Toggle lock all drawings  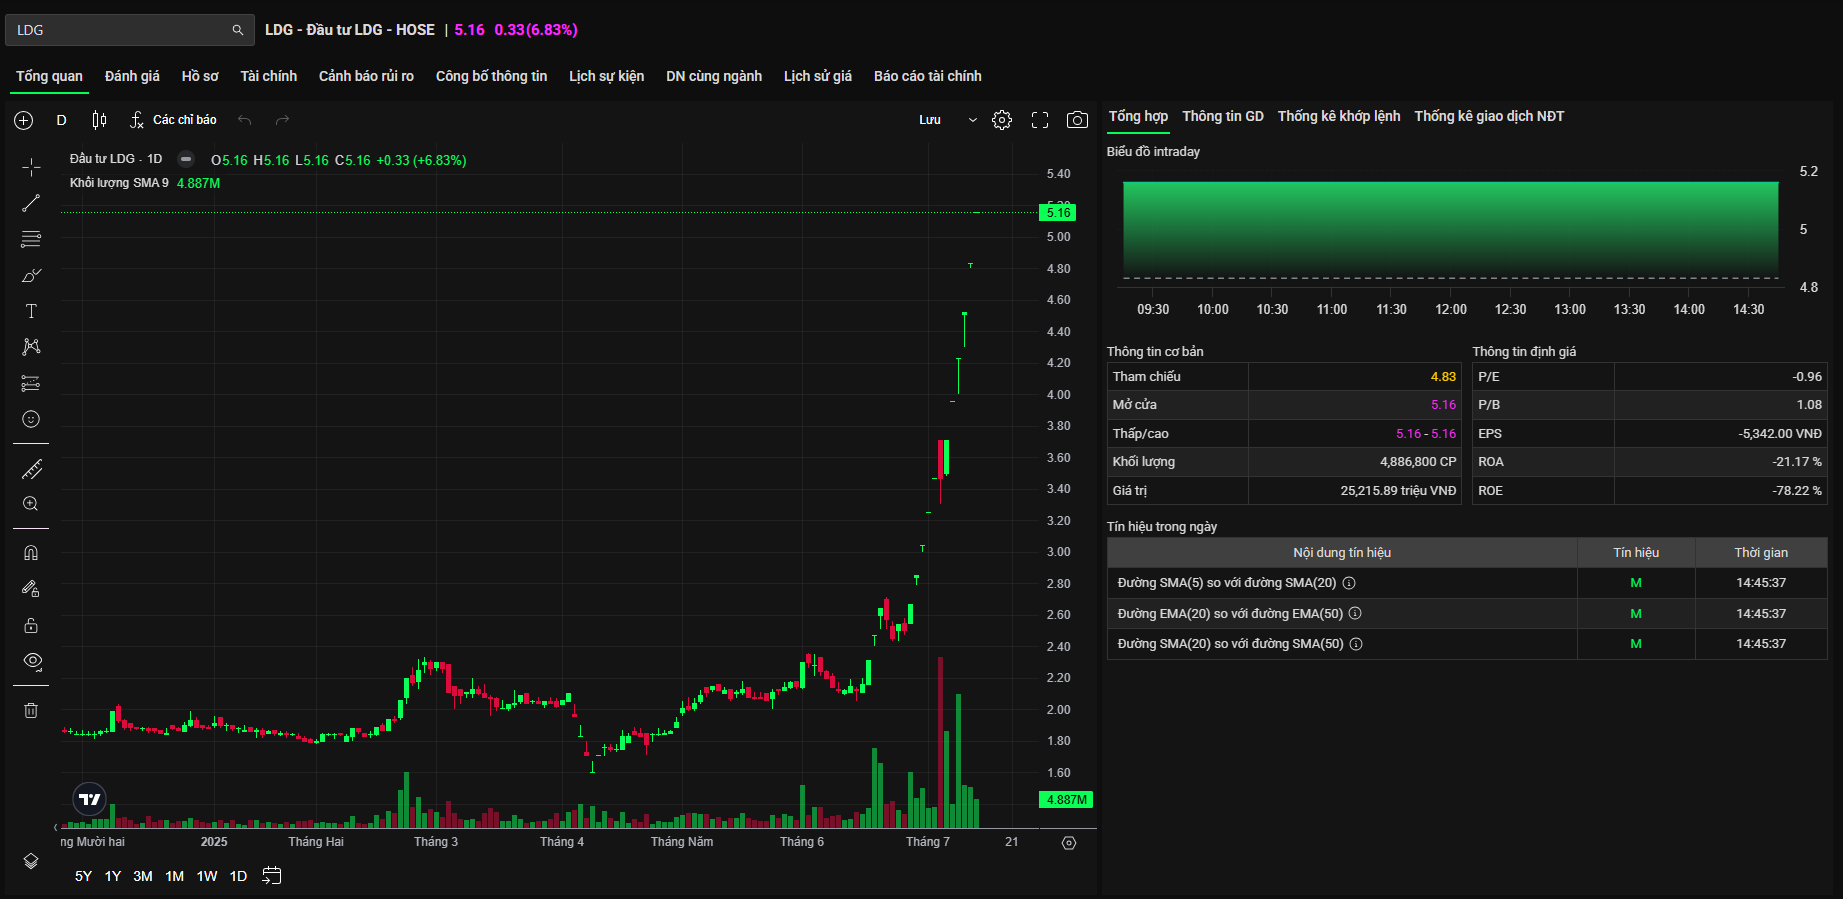(x=31, y=625)
